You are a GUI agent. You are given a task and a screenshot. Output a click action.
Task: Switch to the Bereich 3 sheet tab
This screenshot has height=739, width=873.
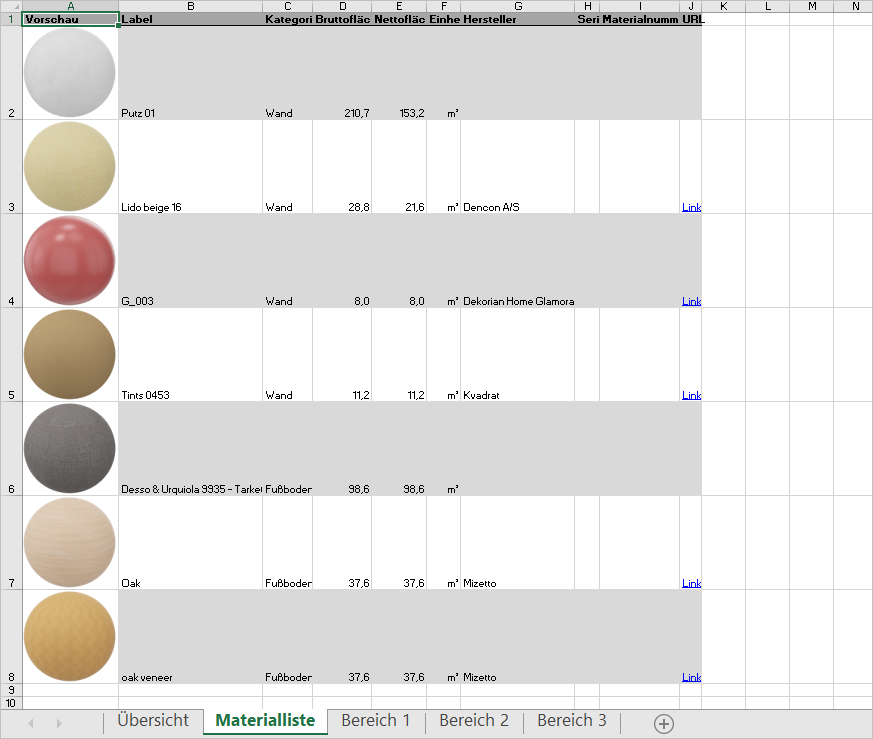coord(571,721)
